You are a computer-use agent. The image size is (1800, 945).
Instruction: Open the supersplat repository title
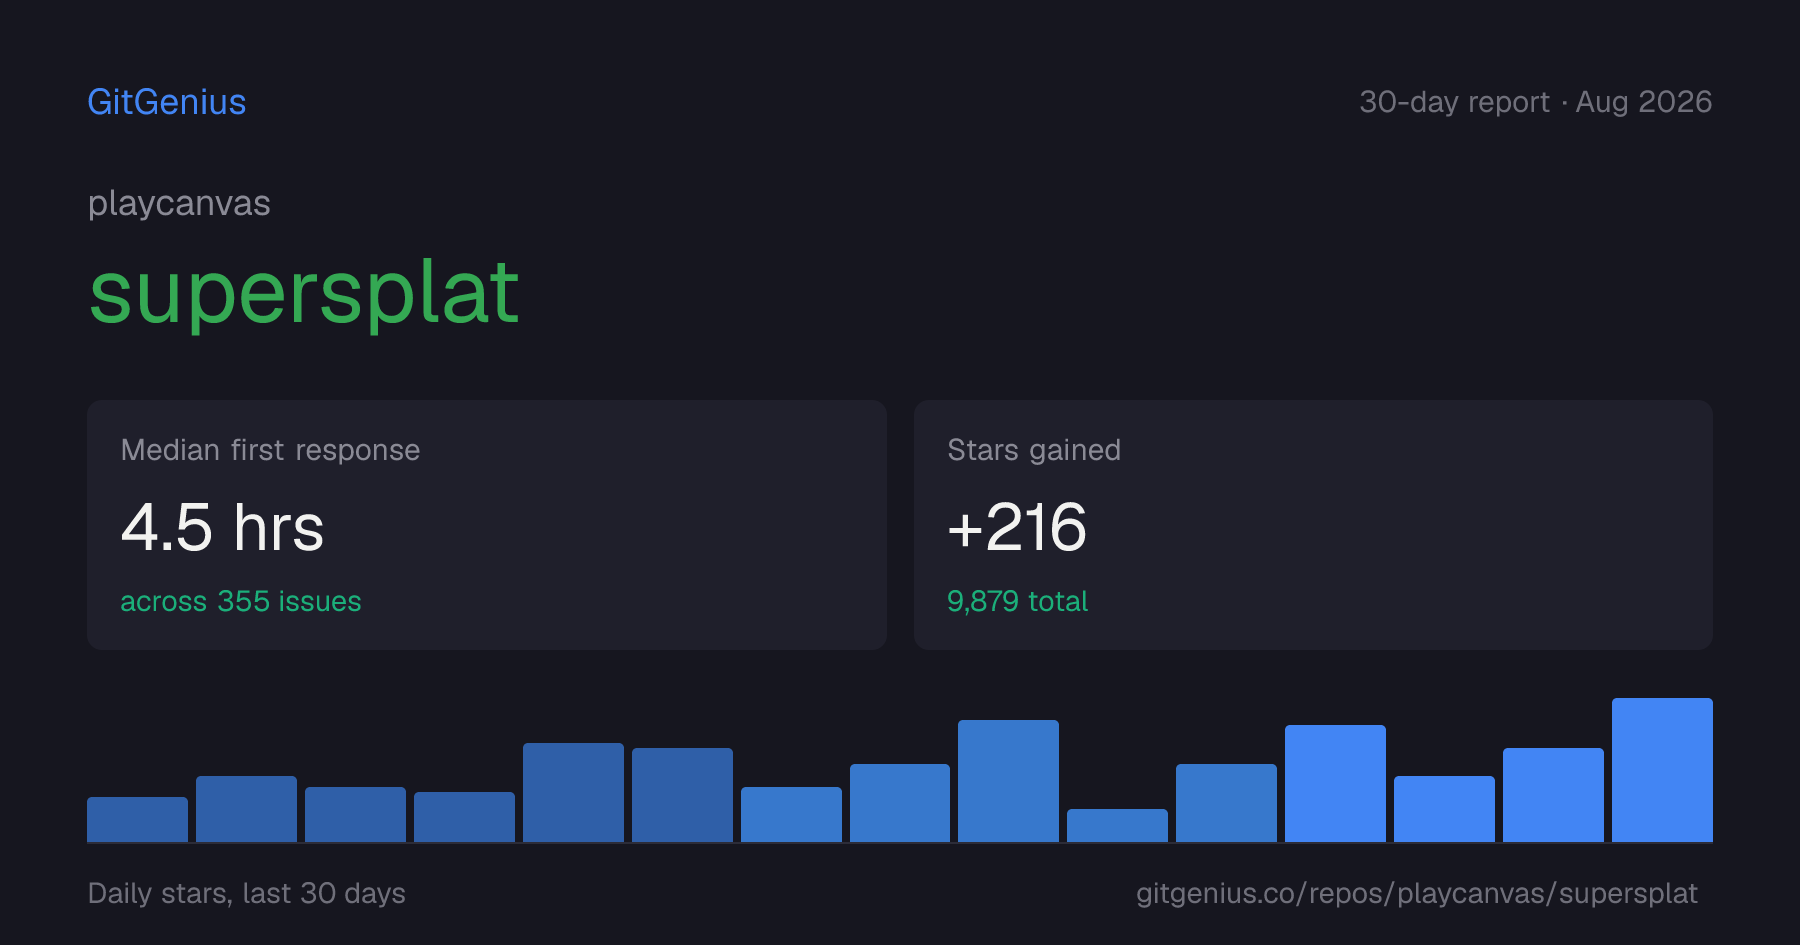pyautogui.click(x=304, y=295)
